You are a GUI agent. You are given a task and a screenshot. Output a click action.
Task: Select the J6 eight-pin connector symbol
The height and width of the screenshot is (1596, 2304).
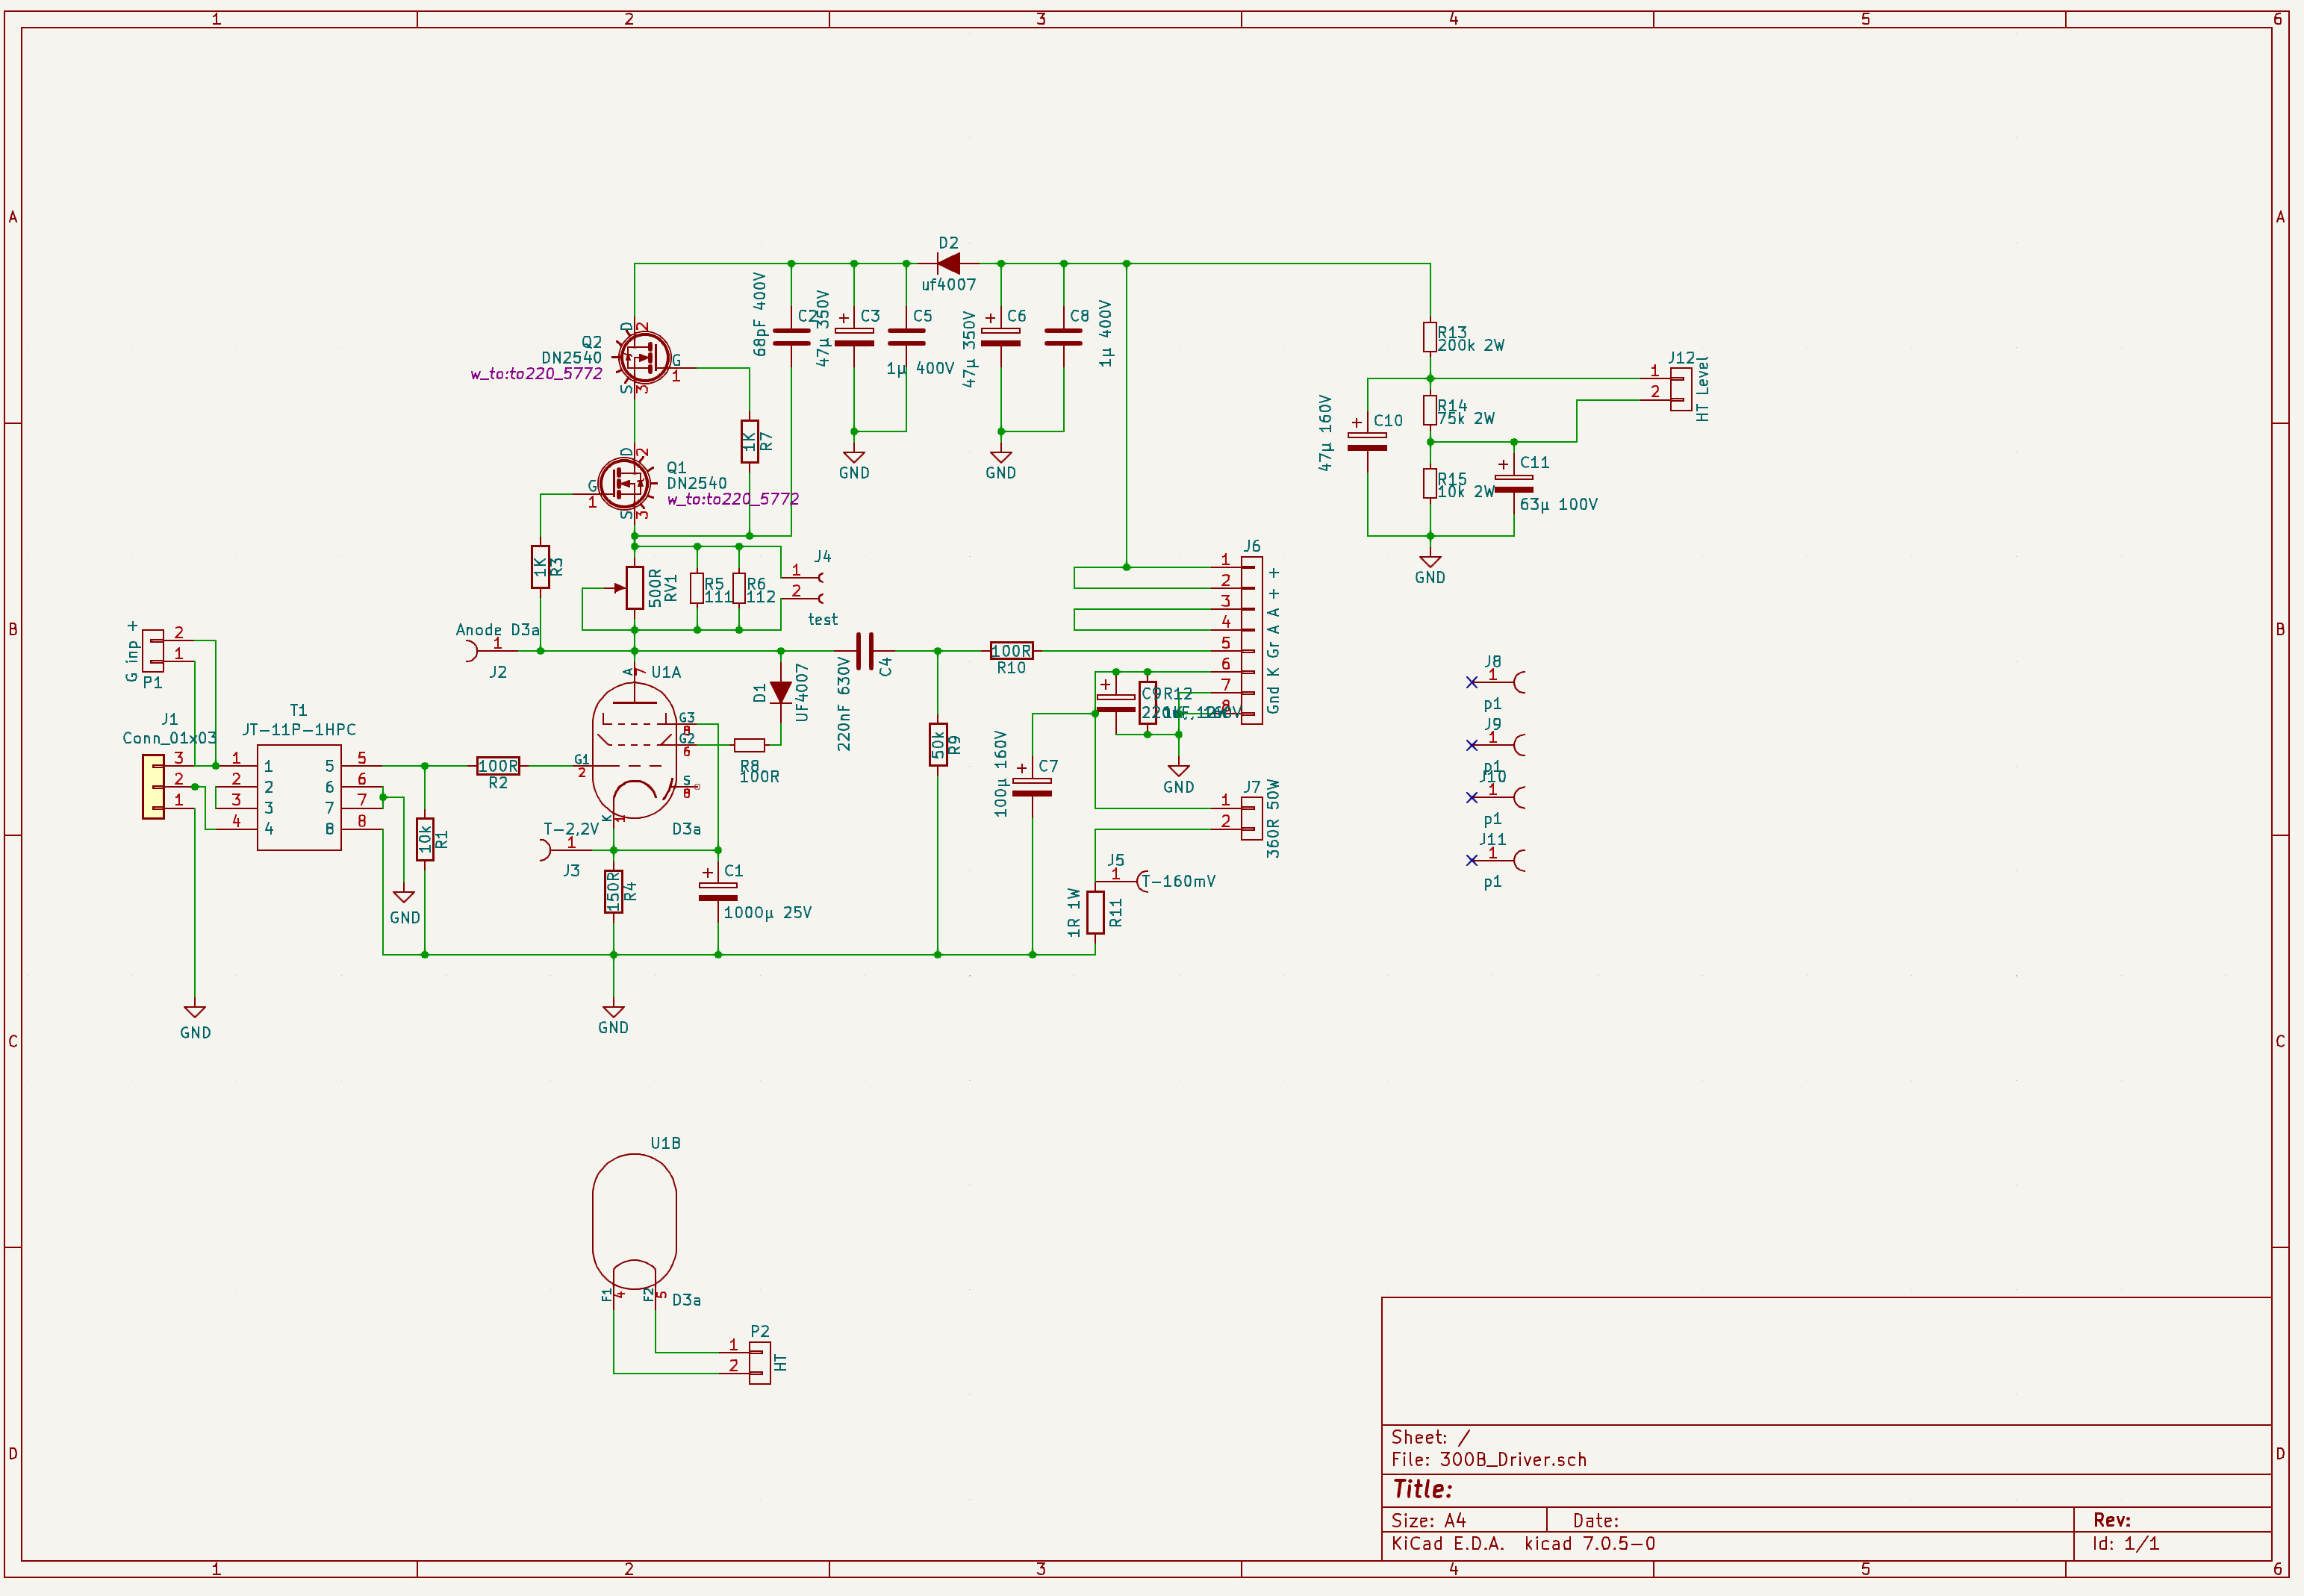pyautogui.click(x=1251, y=640)
